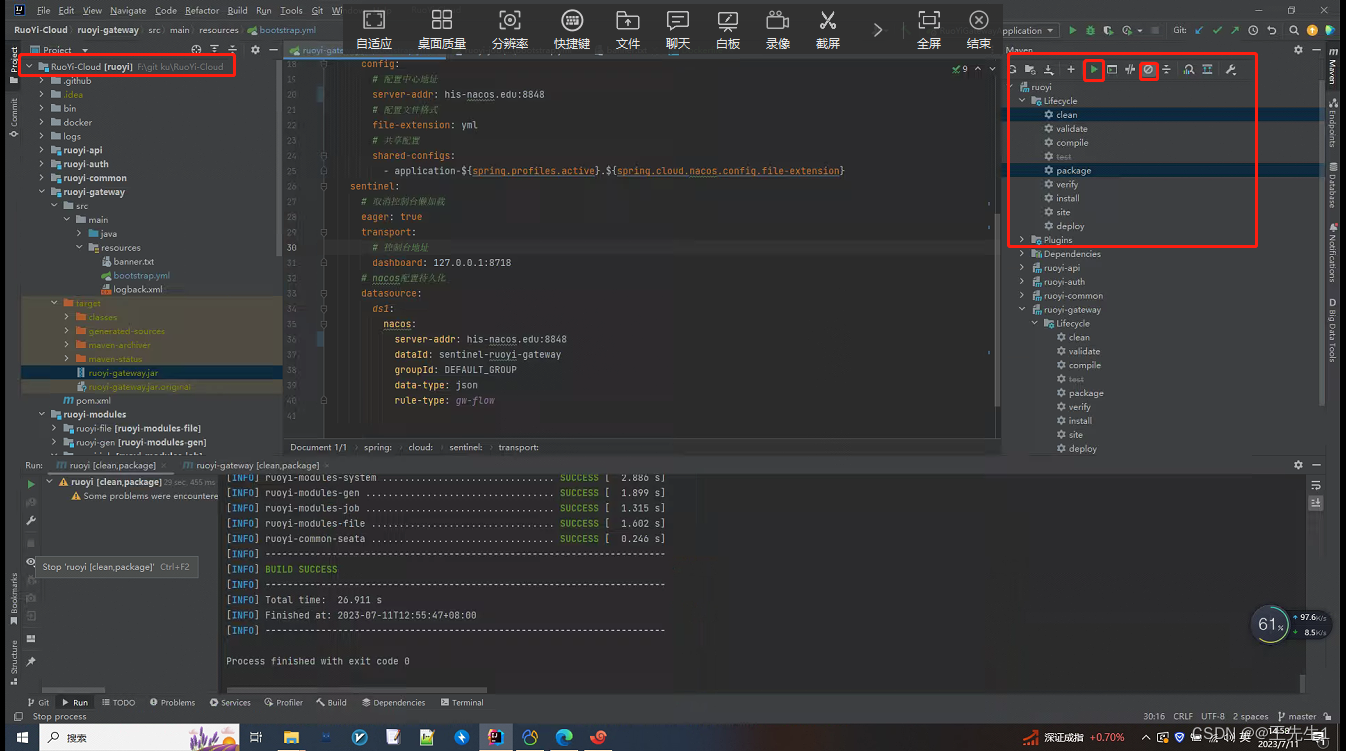Click the 快捷键 keyboard icon
The height and width of the screenshot is (751, 1346).
point(572,29)
